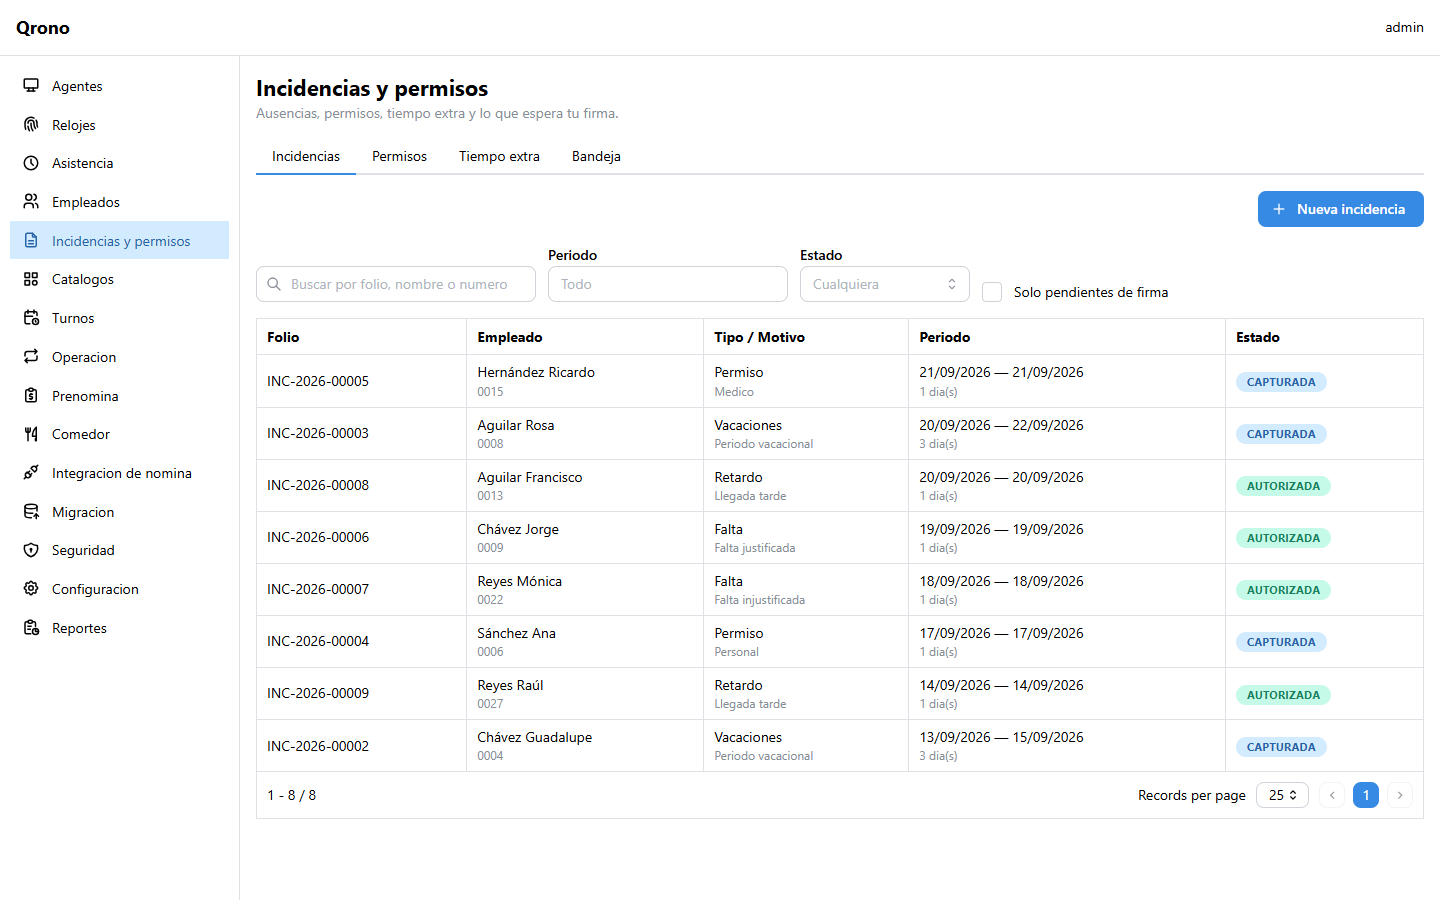
Task: Open Reportes in the sidebar menu
Action: click(119, 628)
